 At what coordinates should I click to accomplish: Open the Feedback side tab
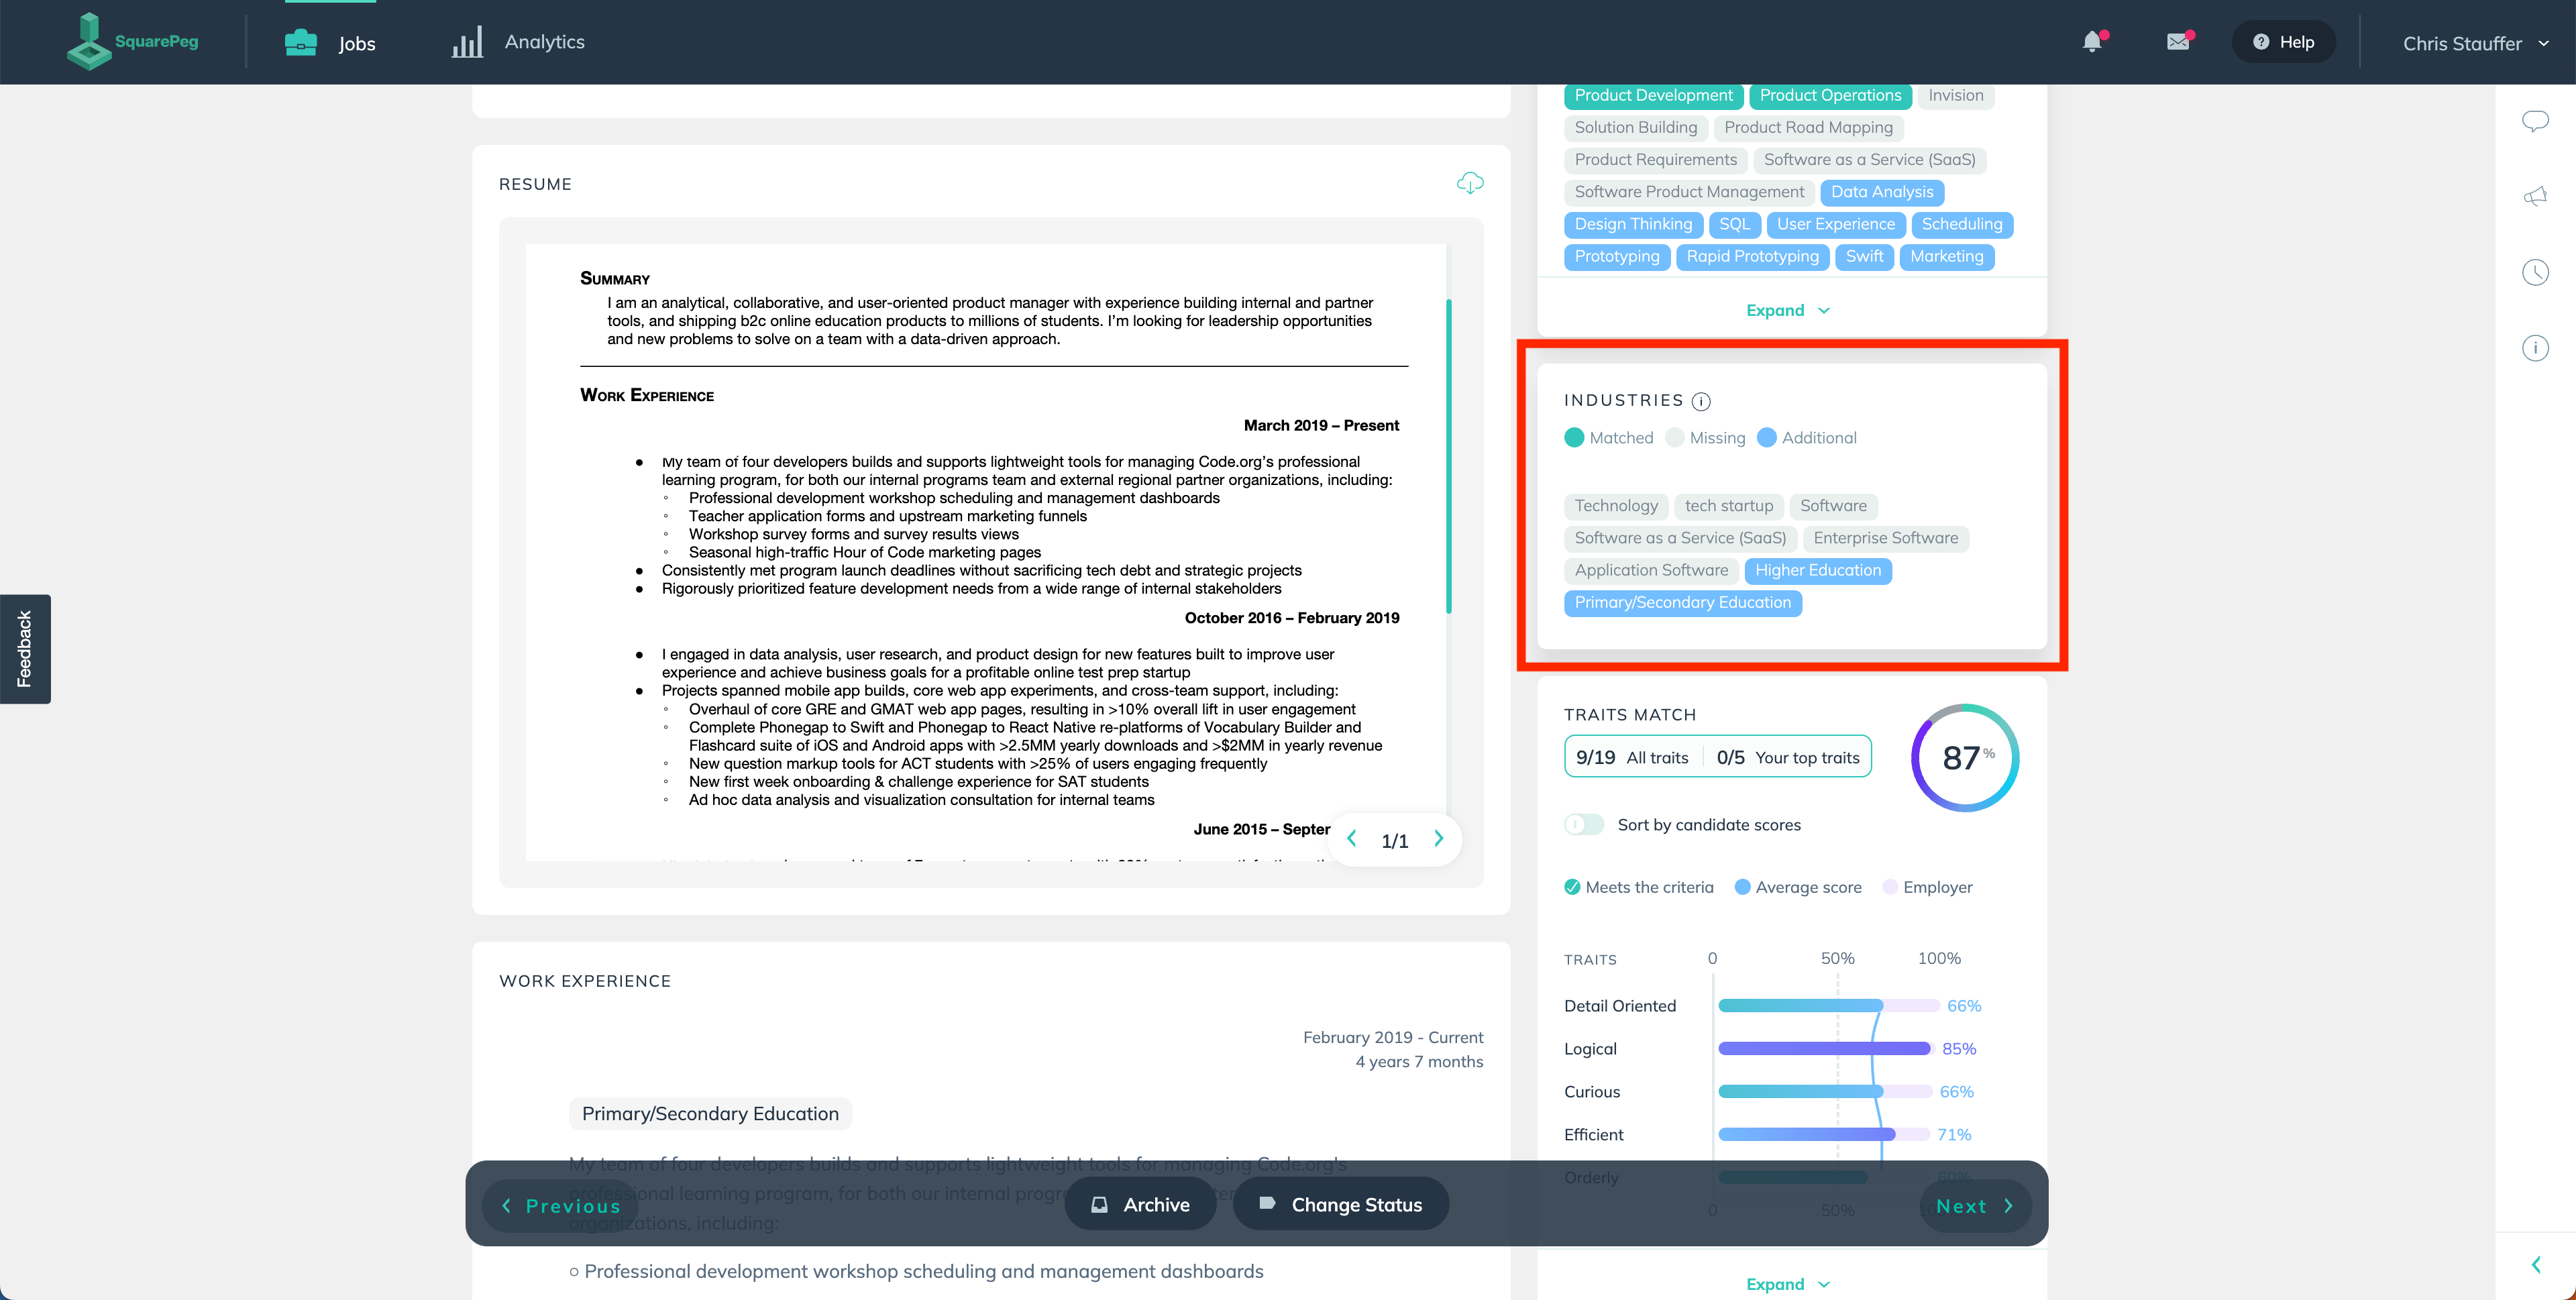pyautogui.click(x=25, y=649)
